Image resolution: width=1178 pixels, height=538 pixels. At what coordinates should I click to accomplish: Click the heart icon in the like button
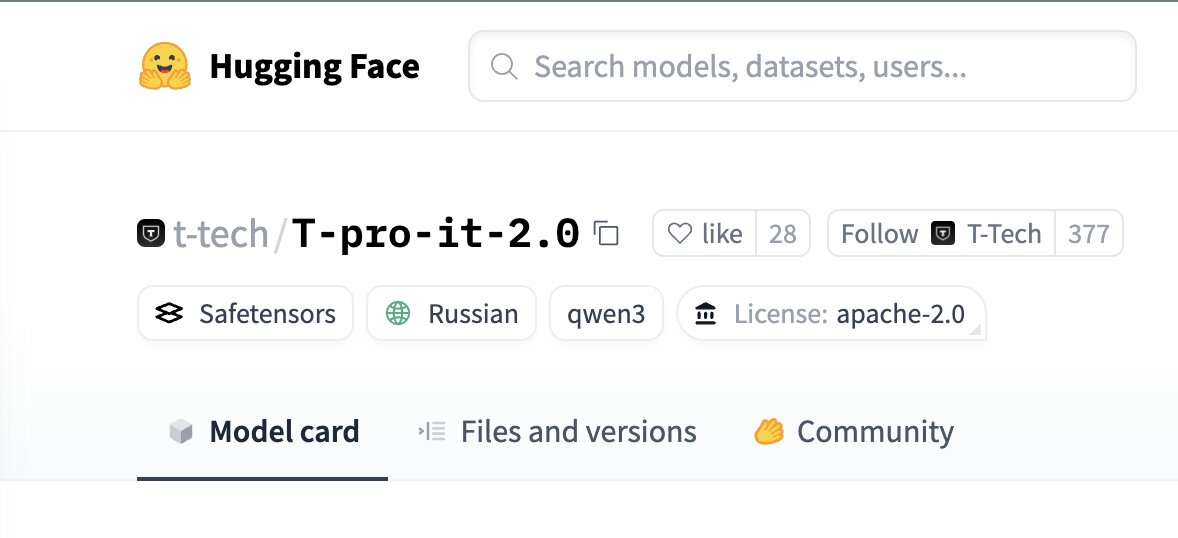680,234
